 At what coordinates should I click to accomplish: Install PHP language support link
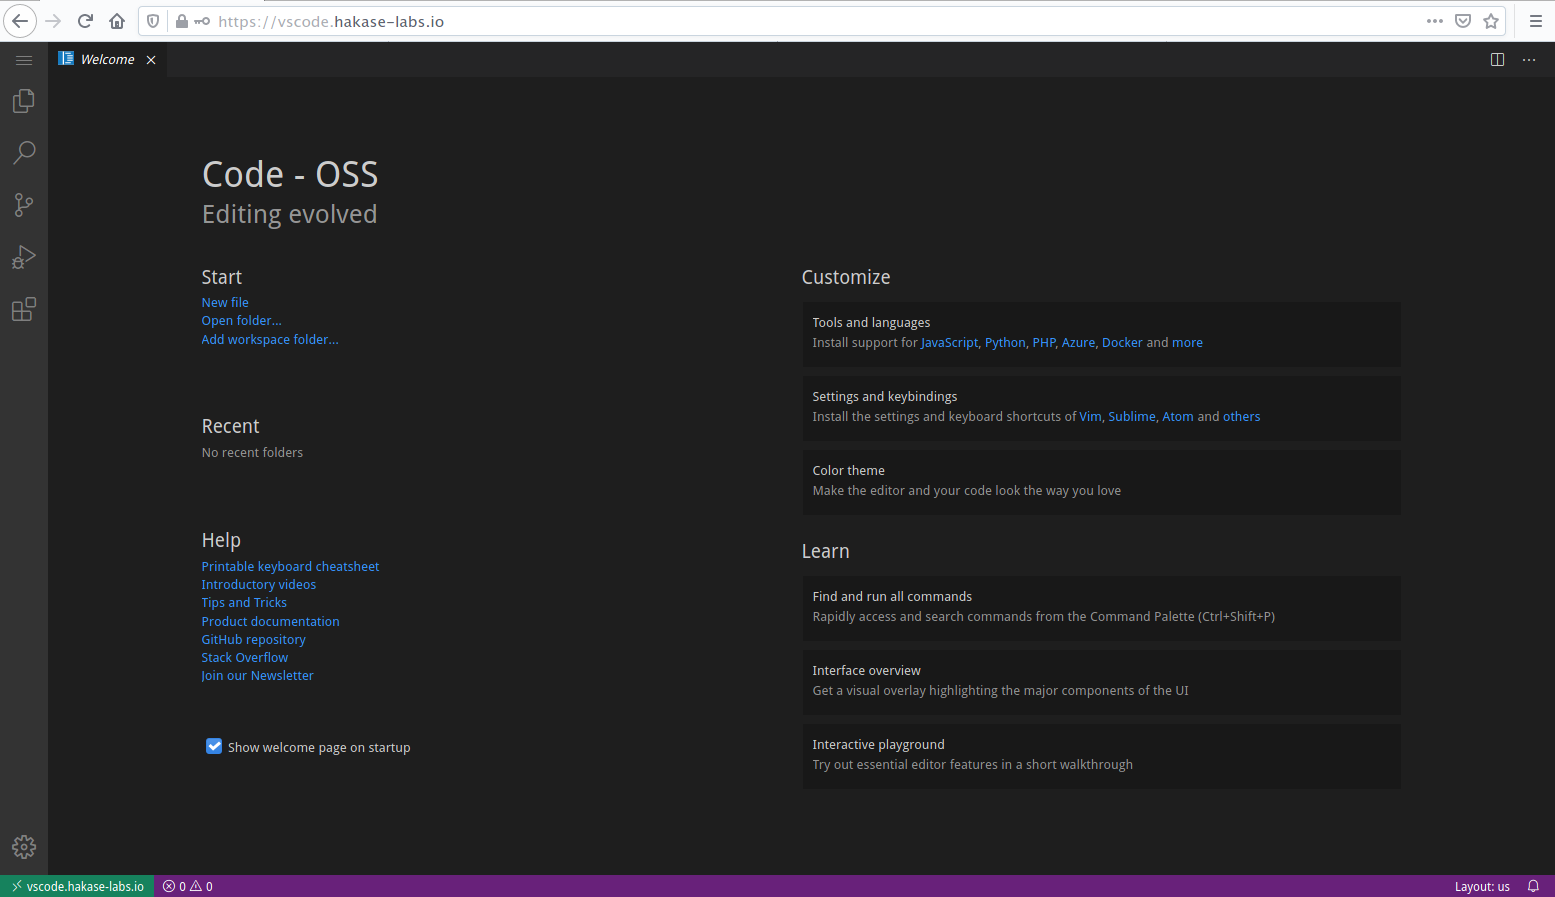coord(1044,343)
